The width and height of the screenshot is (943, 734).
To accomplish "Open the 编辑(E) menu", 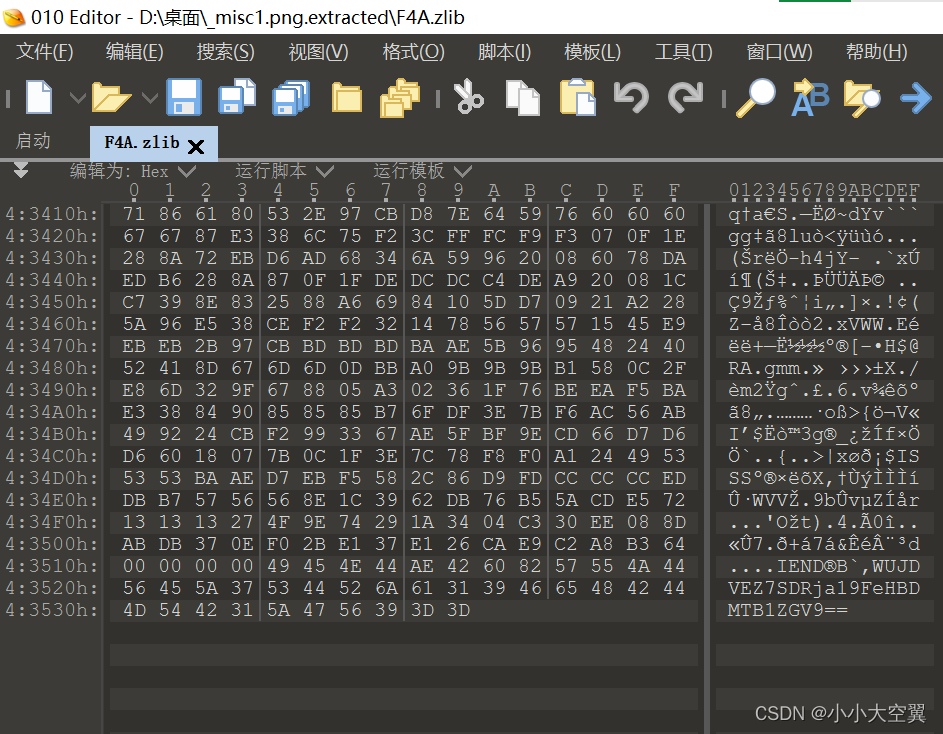I will click(135, 52).
